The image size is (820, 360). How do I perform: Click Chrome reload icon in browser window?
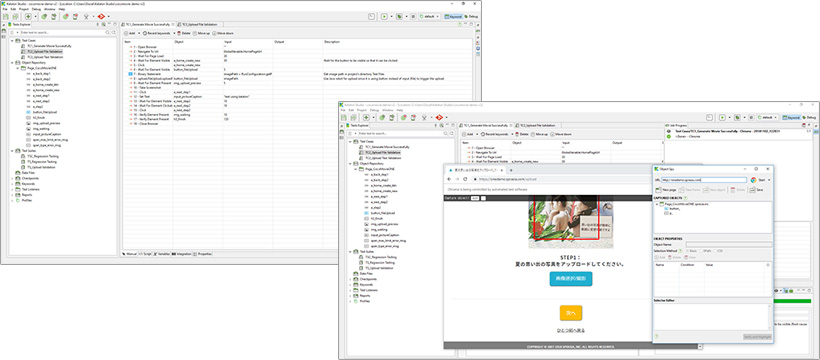(x=465, y=178)
